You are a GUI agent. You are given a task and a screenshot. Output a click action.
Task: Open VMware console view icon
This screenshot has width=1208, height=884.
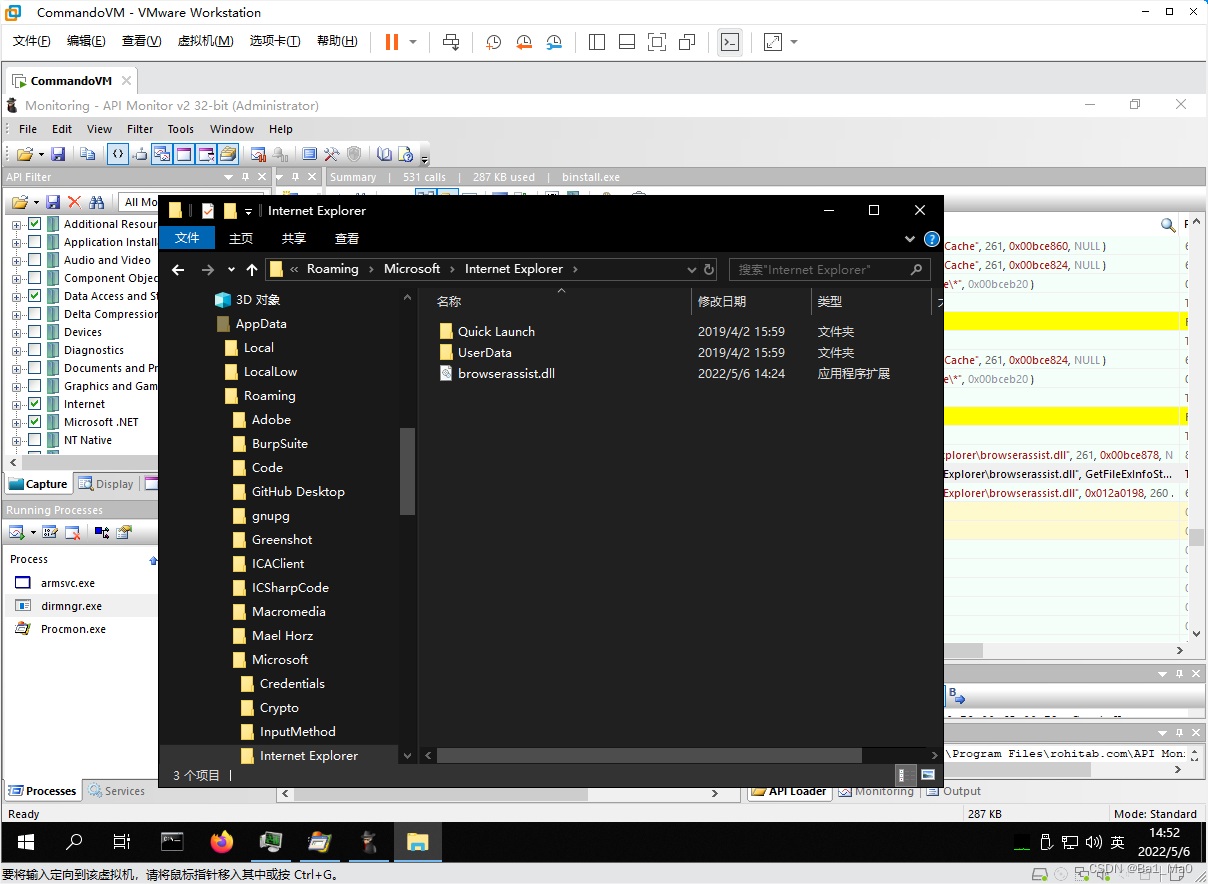click(730, 41)
